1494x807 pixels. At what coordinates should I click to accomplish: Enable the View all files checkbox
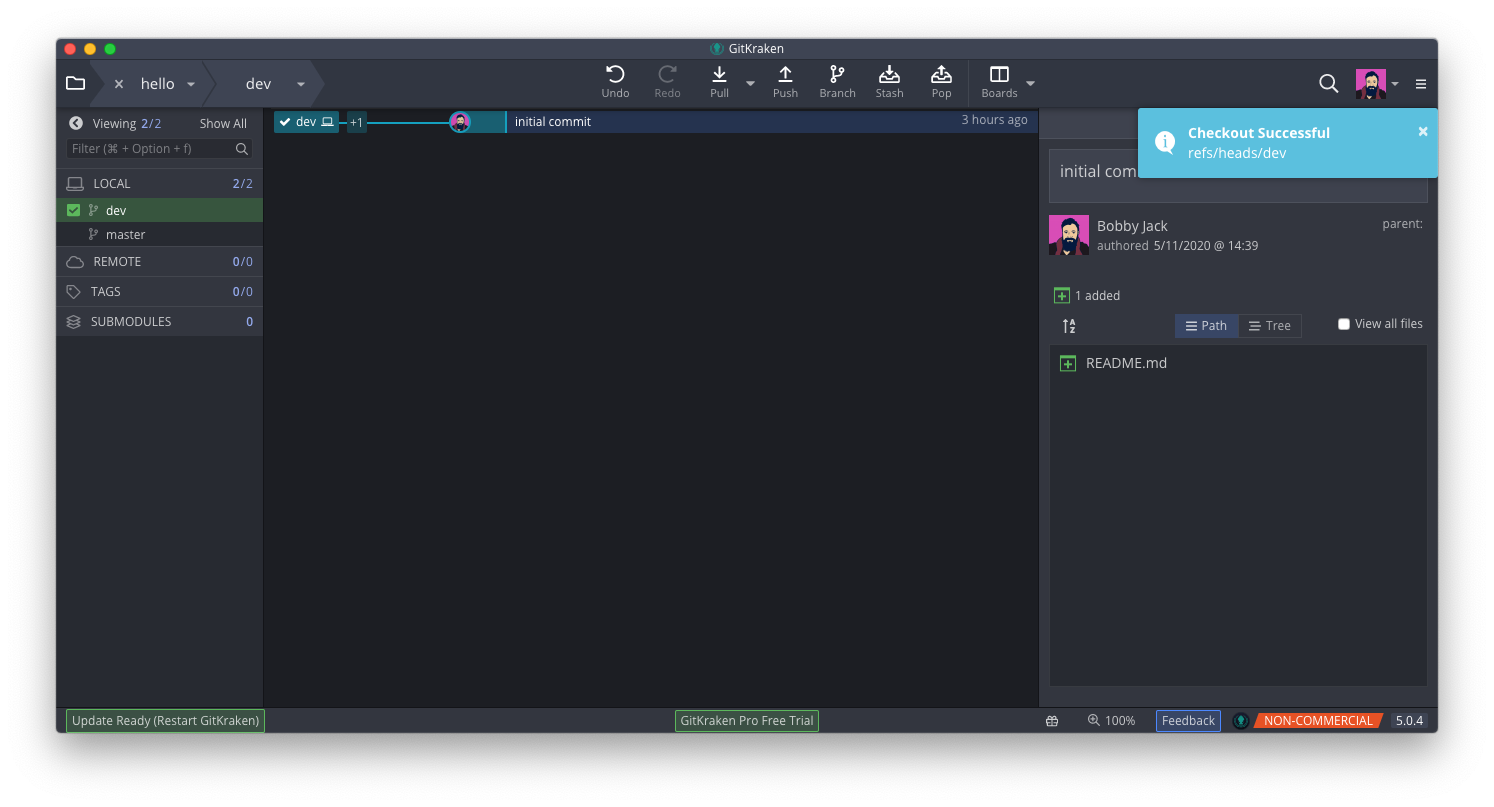pos(1344,323)
